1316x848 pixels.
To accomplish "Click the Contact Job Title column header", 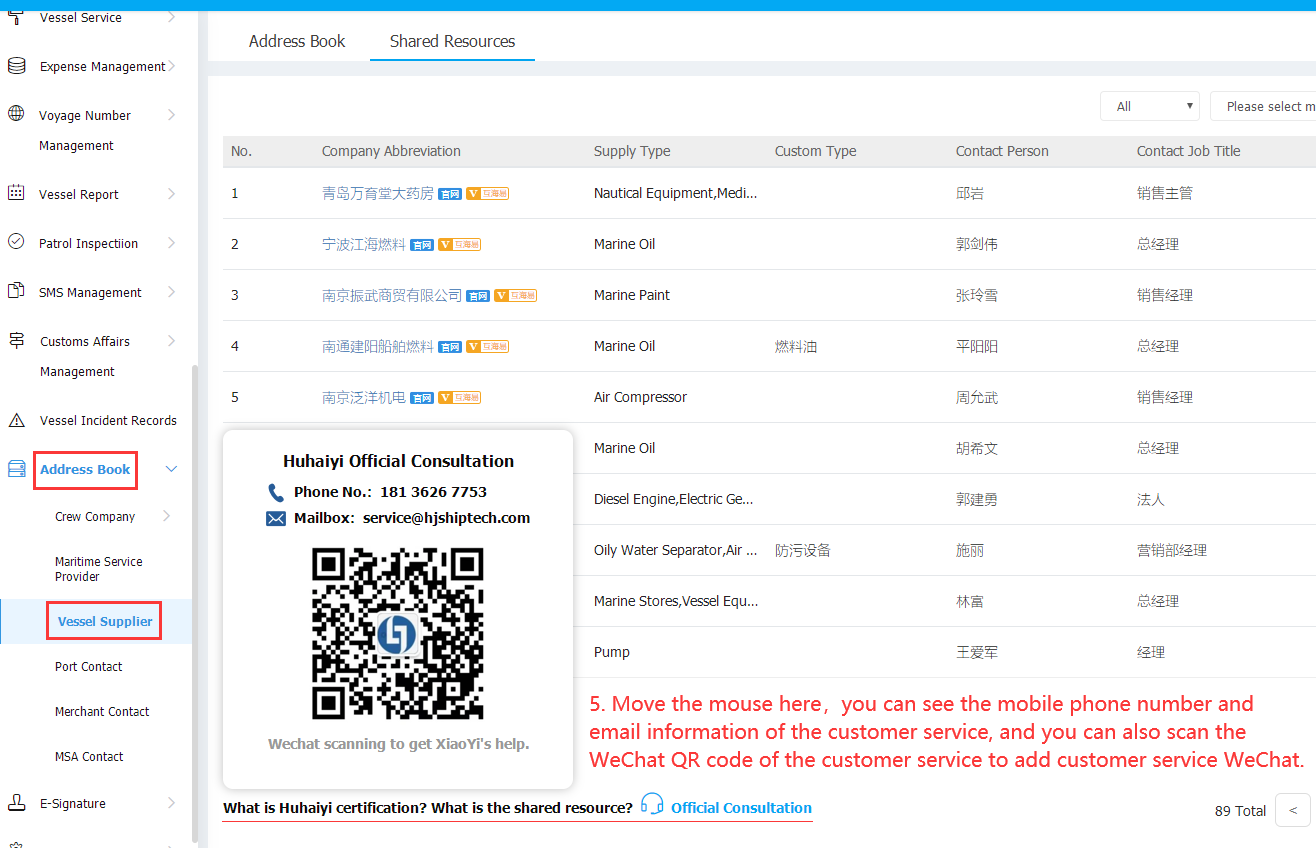I will point(1188,152).
